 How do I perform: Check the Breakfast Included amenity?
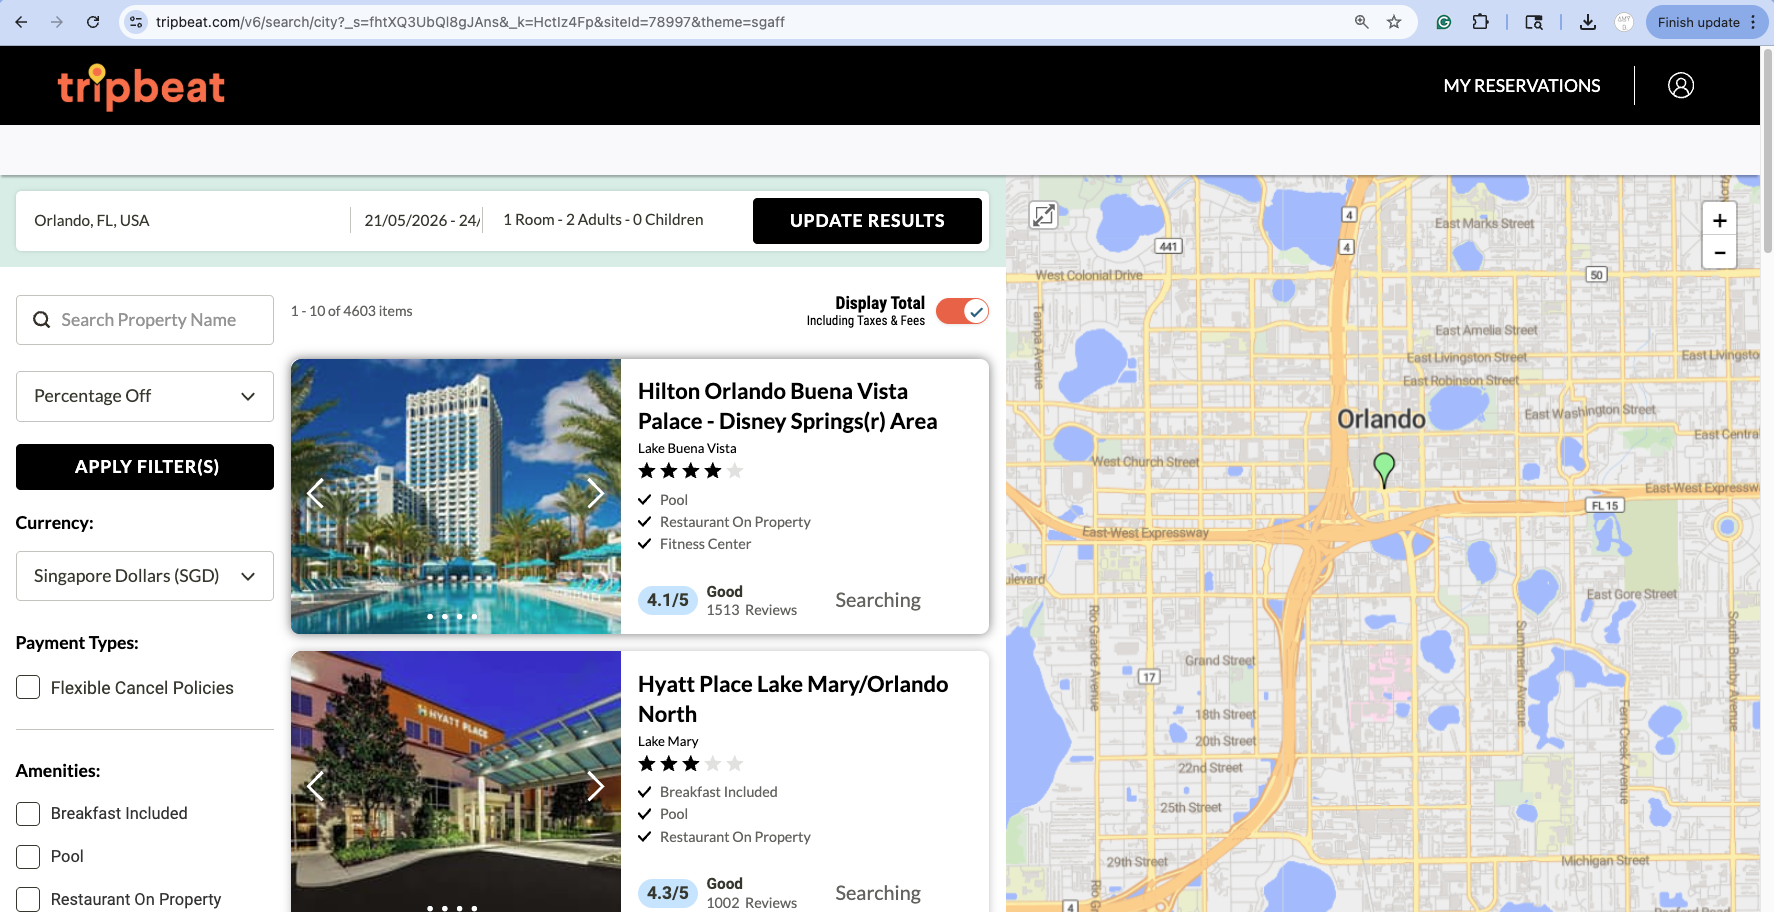(28, 813)
